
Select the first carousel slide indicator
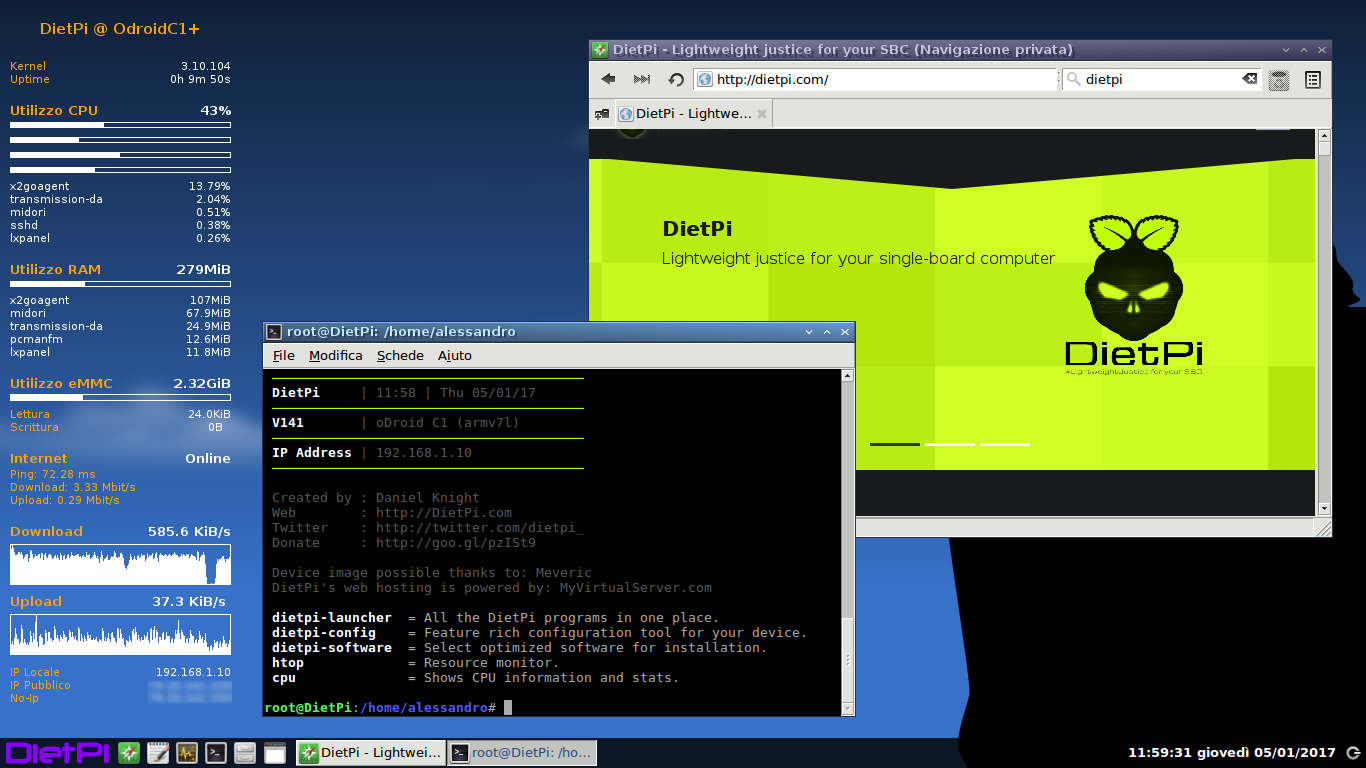(895, 443)
